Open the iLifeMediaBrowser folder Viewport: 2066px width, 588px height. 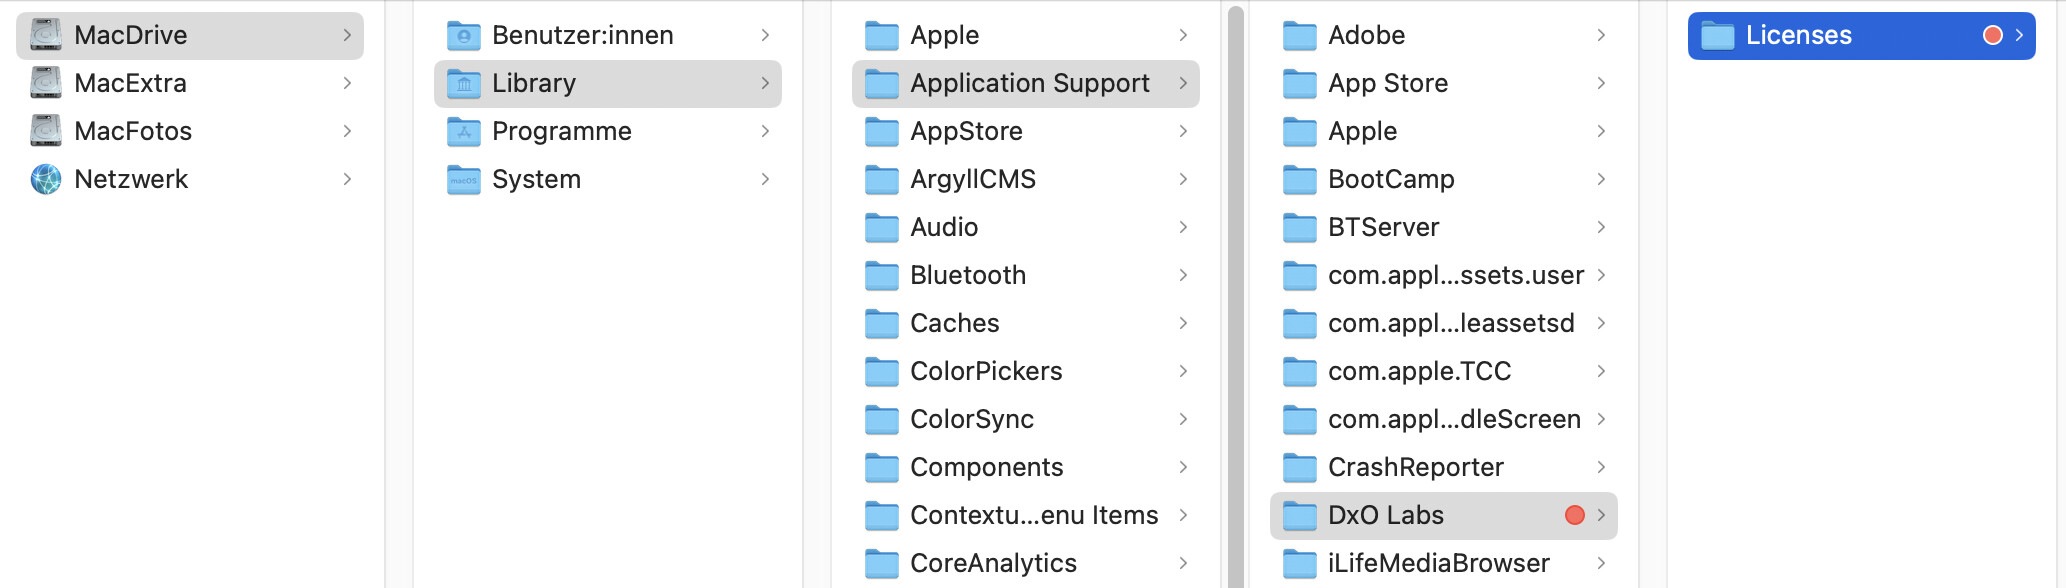(x=1438, y=563)
